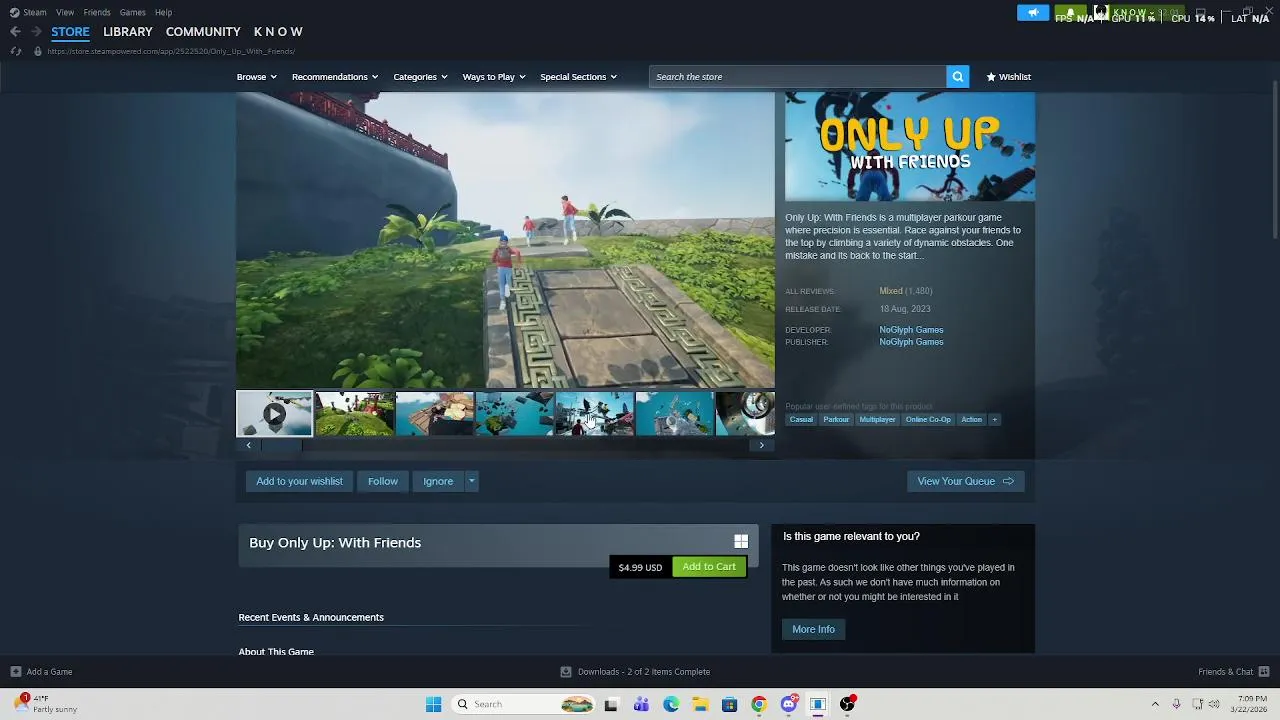Expand the Browse dropdown
Screen dimensions: 1280x720
click(256, 77)
